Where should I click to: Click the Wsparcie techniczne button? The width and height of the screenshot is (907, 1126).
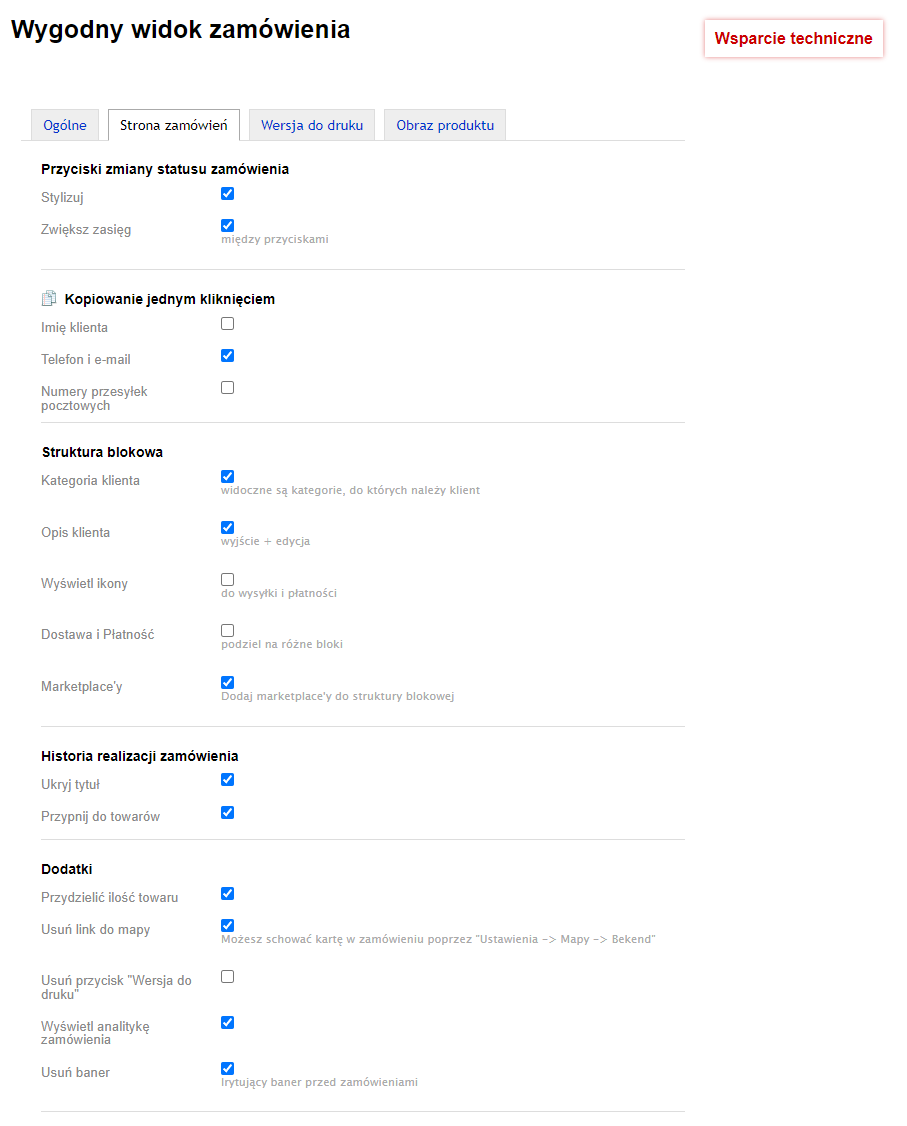[x=793, y=39]
